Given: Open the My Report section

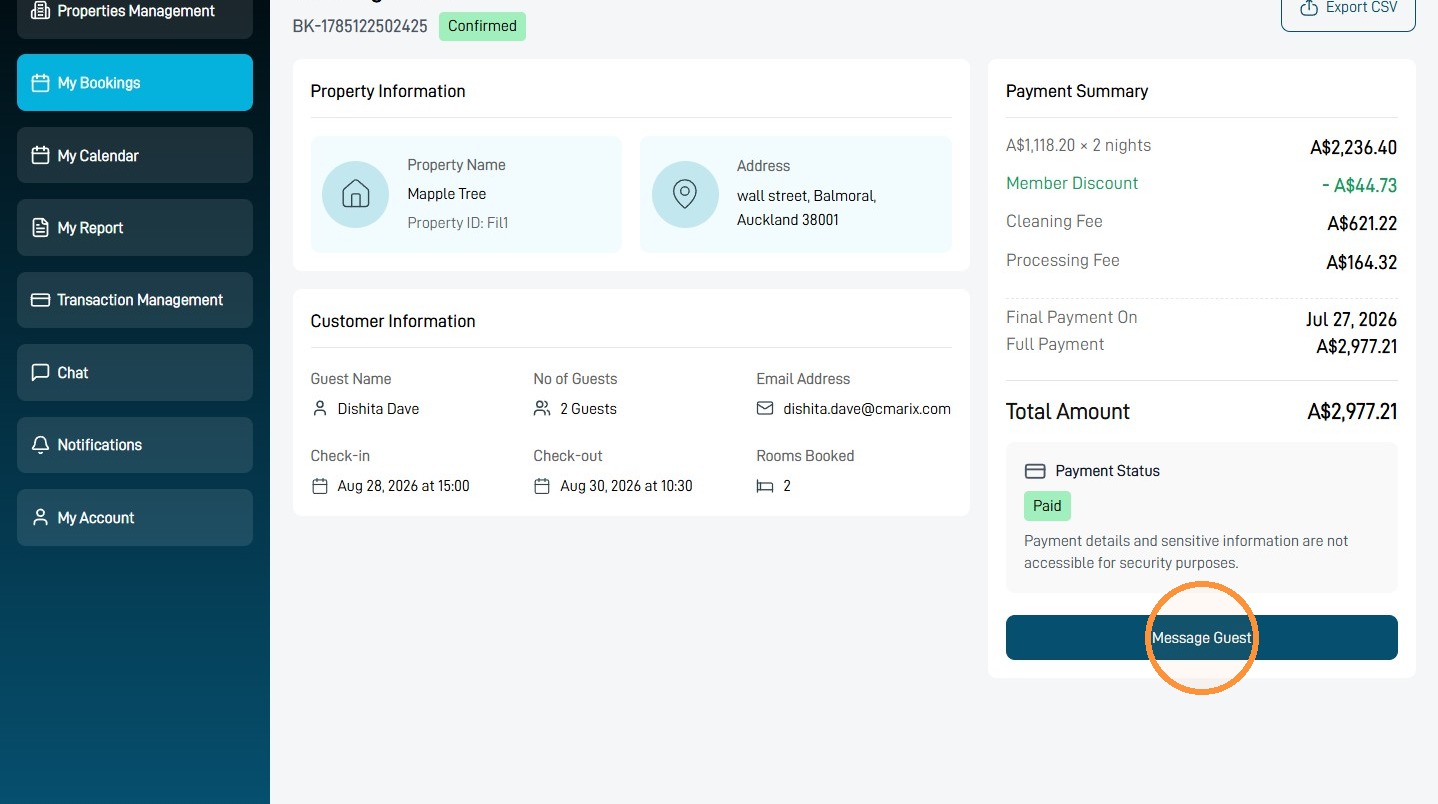Looking at the screenshot, I should click(135, 227).
